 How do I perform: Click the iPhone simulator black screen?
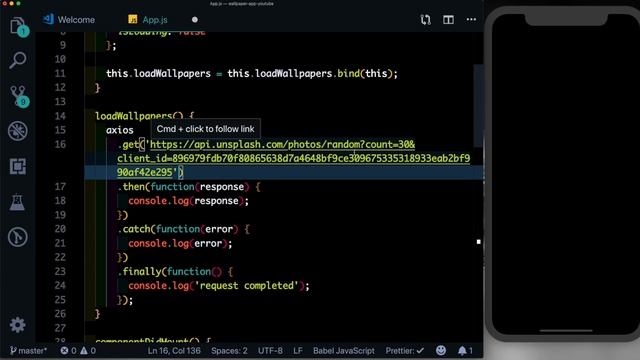[x=566, y=176]
